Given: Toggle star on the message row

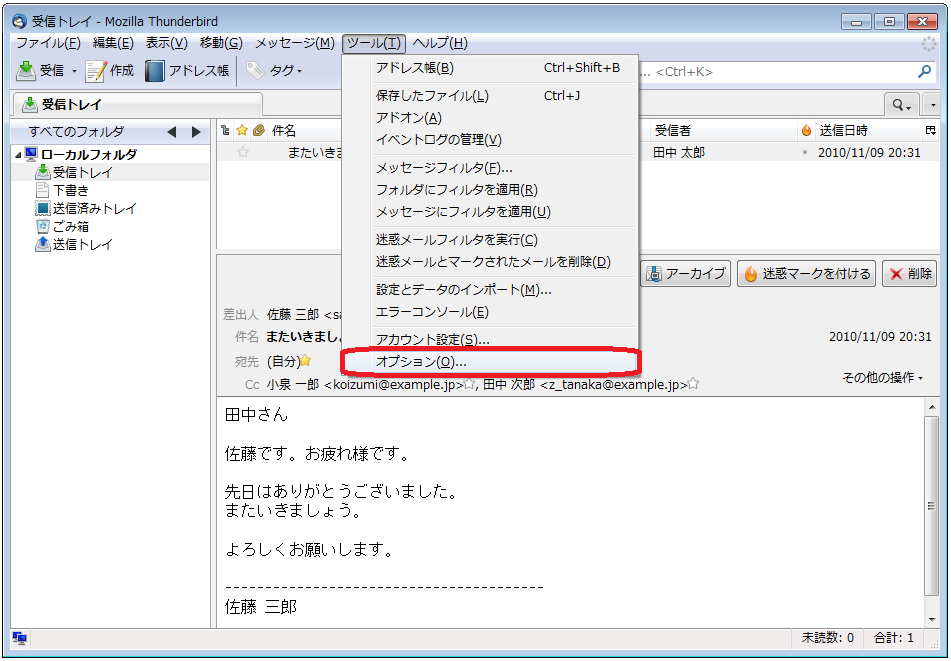Looking at the screenshot, I should point(243,152).
